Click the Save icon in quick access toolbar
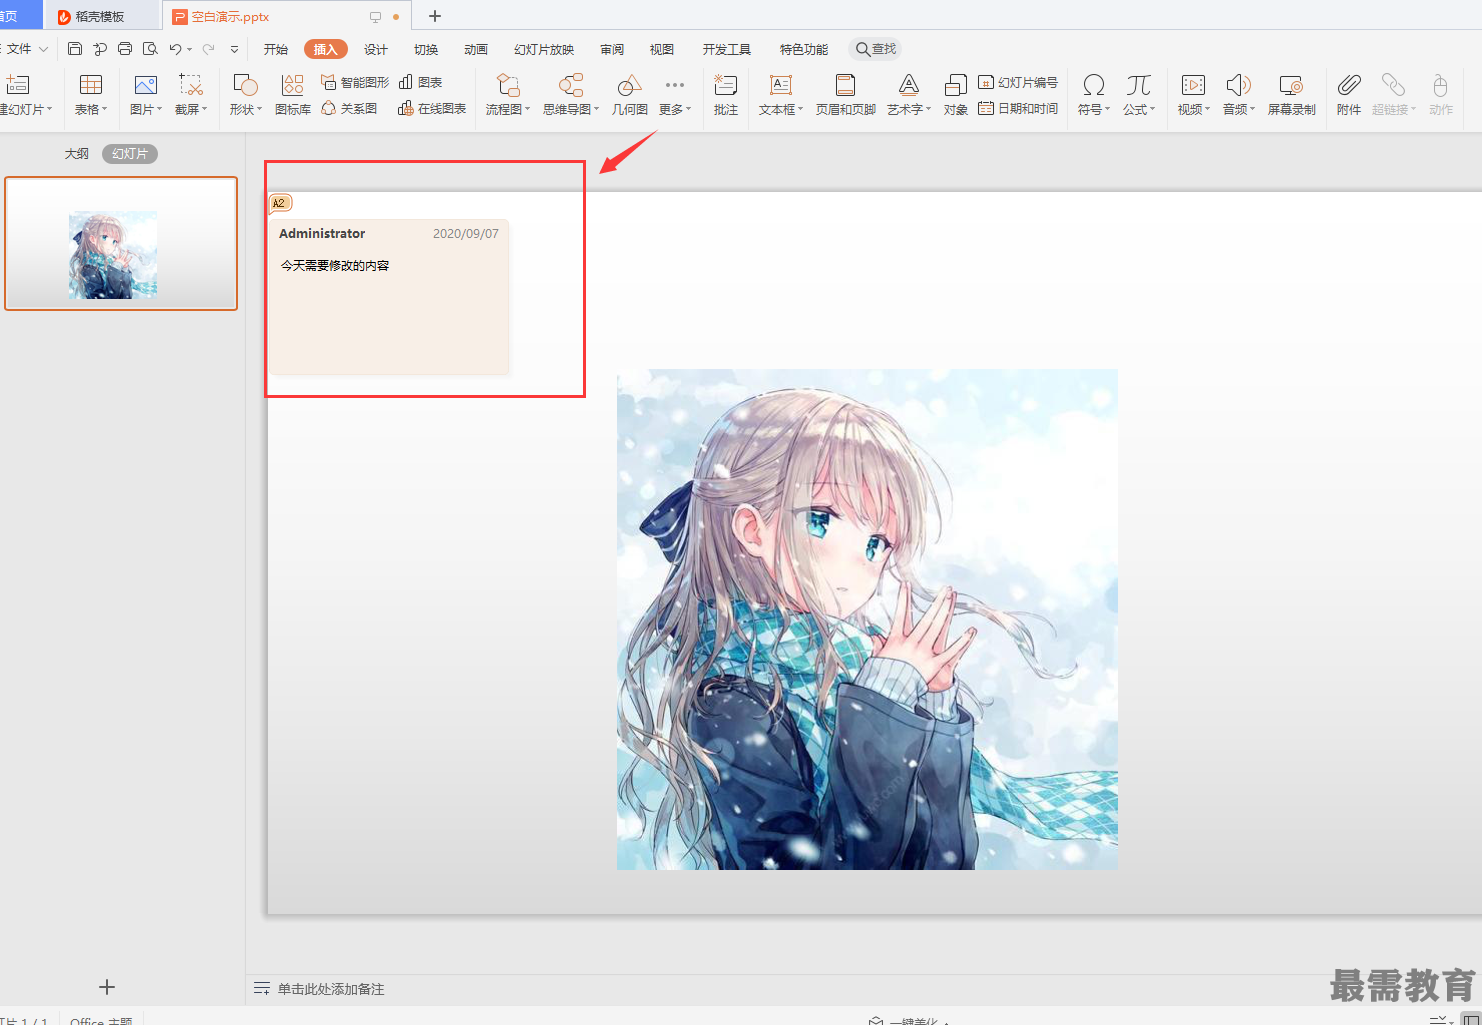This screenshot has width=1482, height=1025. (75, 49)
